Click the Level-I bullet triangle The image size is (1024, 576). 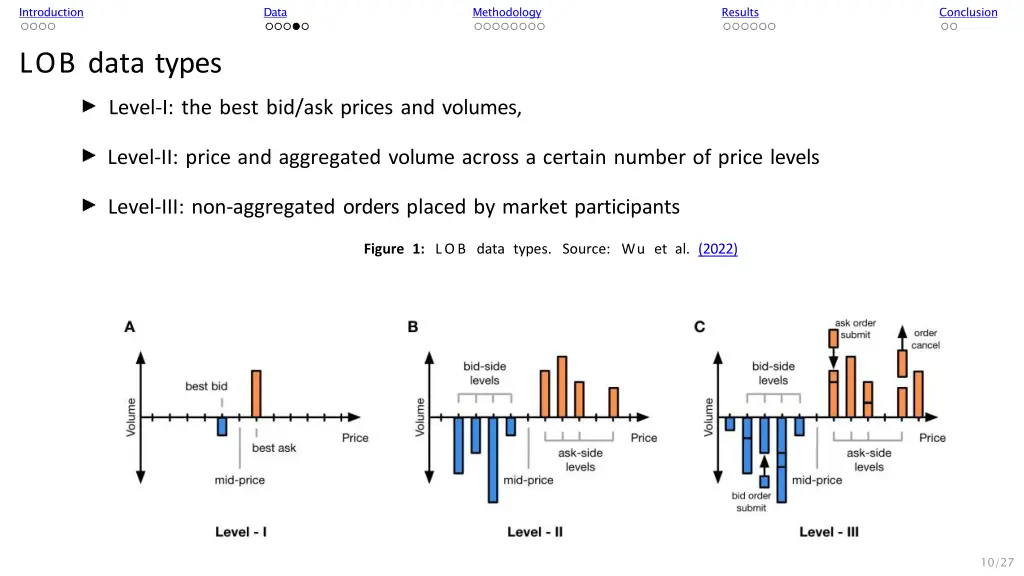pyautogui.click(x=89, y=106)
